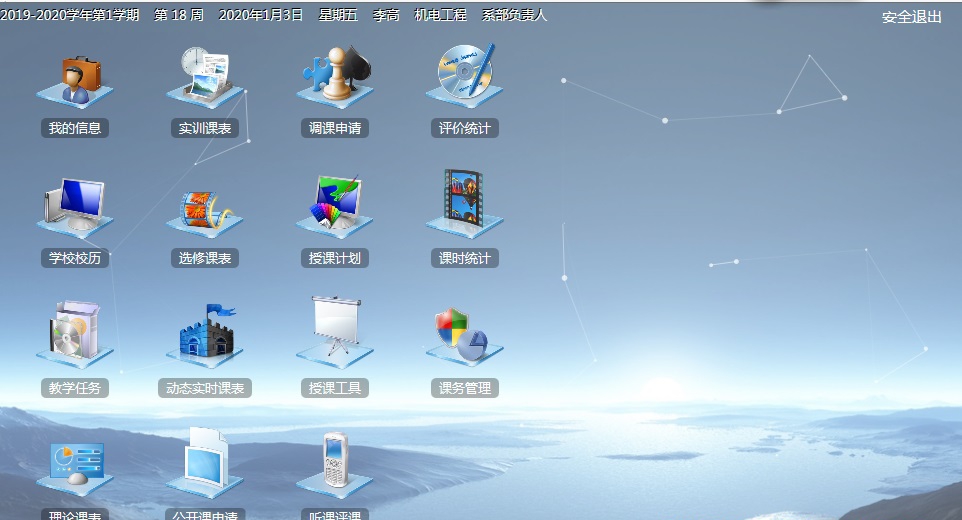Click the 评价统计 text label
The height and width of the screenshot is (520, 962).
[464, 128]
